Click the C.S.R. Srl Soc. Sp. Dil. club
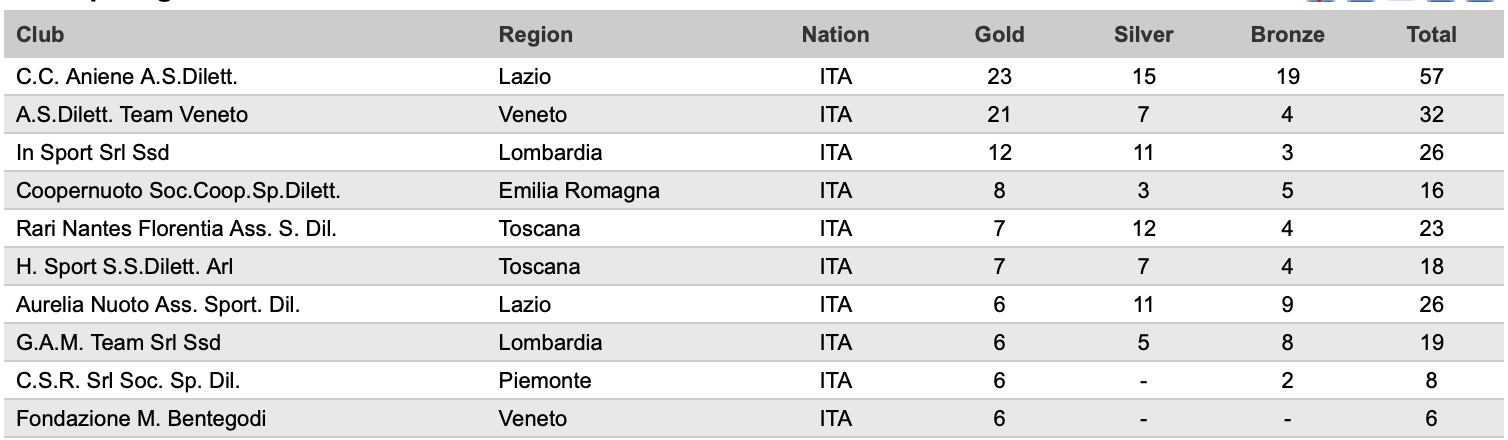Screen dimensions: 1508x440 (114, 381)
